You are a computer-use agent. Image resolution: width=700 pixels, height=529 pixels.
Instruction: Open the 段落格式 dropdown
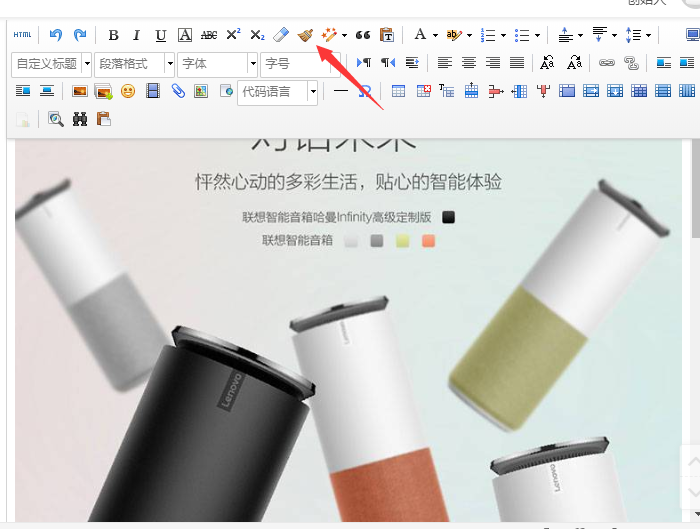click(134, 64)
